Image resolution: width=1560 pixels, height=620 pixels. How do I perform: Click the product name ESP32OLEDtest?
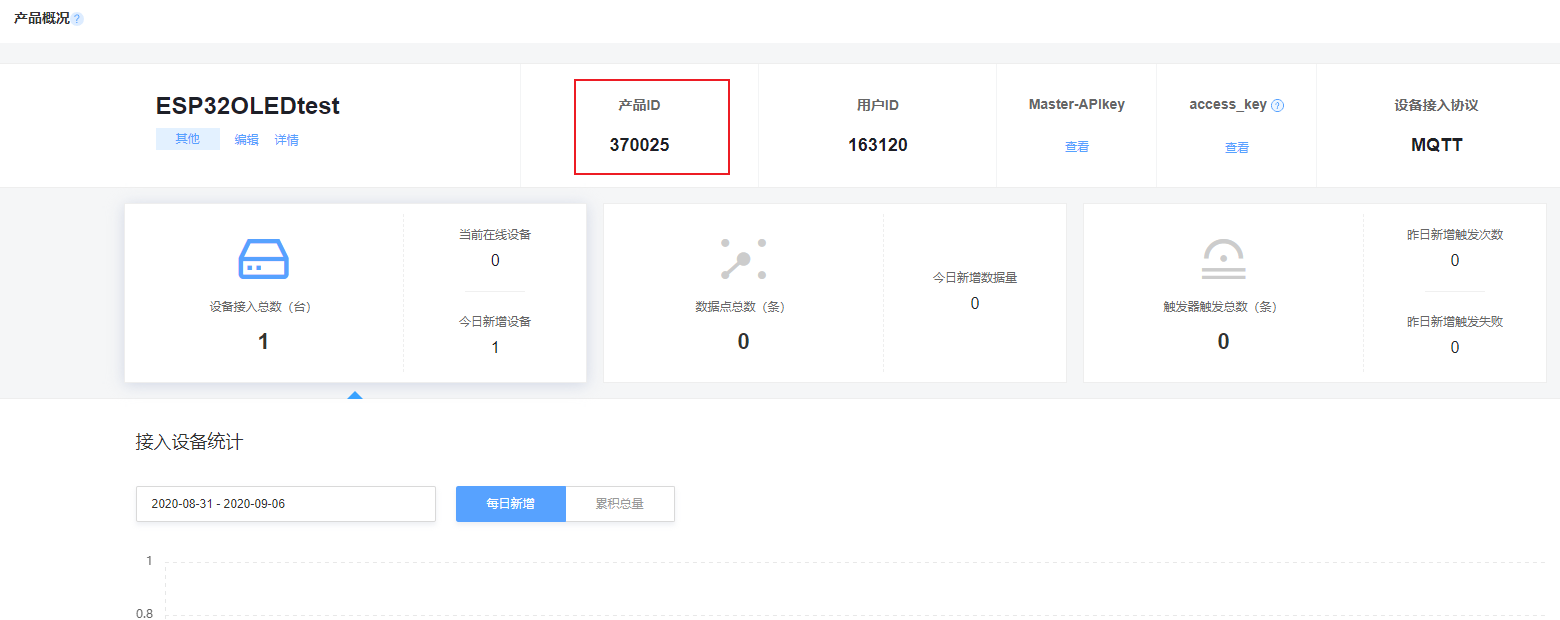point(245,105)
